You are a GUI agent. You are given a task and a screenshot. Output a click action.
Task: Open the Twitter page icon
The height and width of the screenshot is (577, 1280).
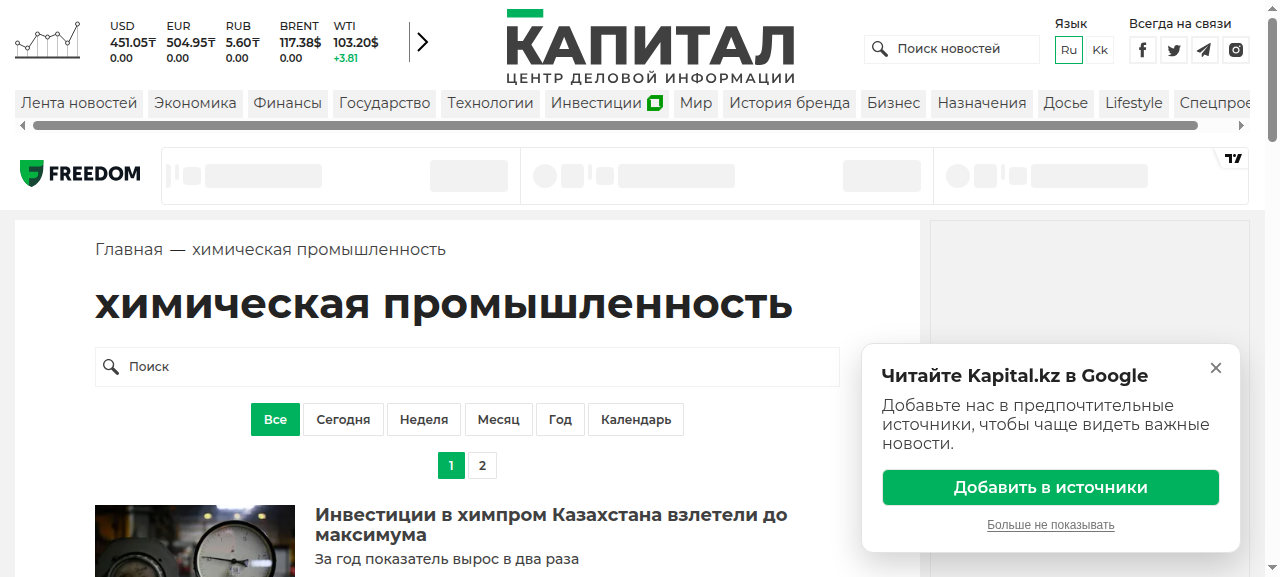pos(1174,50)
